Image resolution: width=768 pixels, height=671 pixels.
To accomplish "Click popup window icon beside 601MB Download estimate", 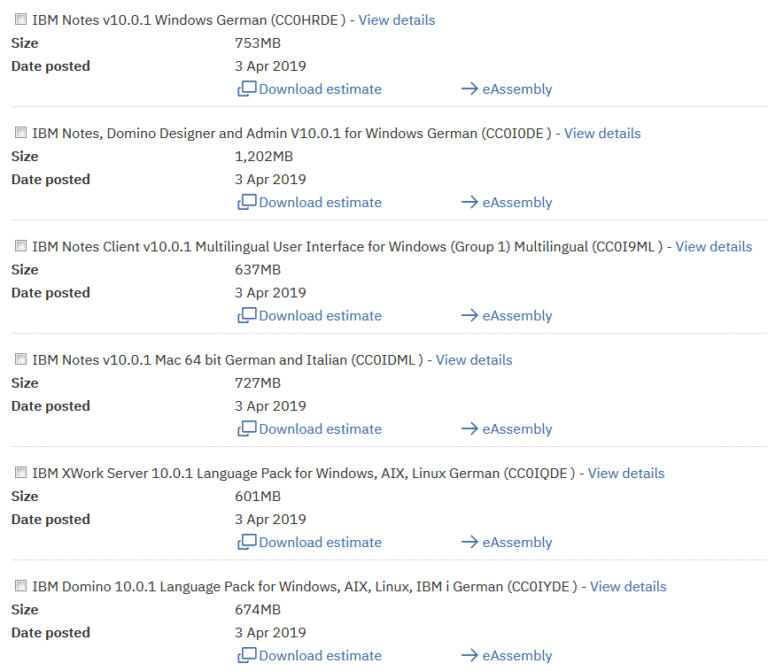I will (247, 542).
